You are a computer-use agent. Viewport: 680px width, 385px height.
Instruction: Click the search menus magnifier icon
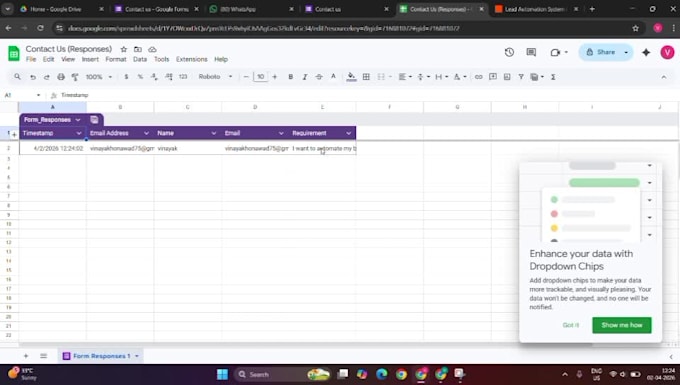pyautogui.click(x=17, y=77)
